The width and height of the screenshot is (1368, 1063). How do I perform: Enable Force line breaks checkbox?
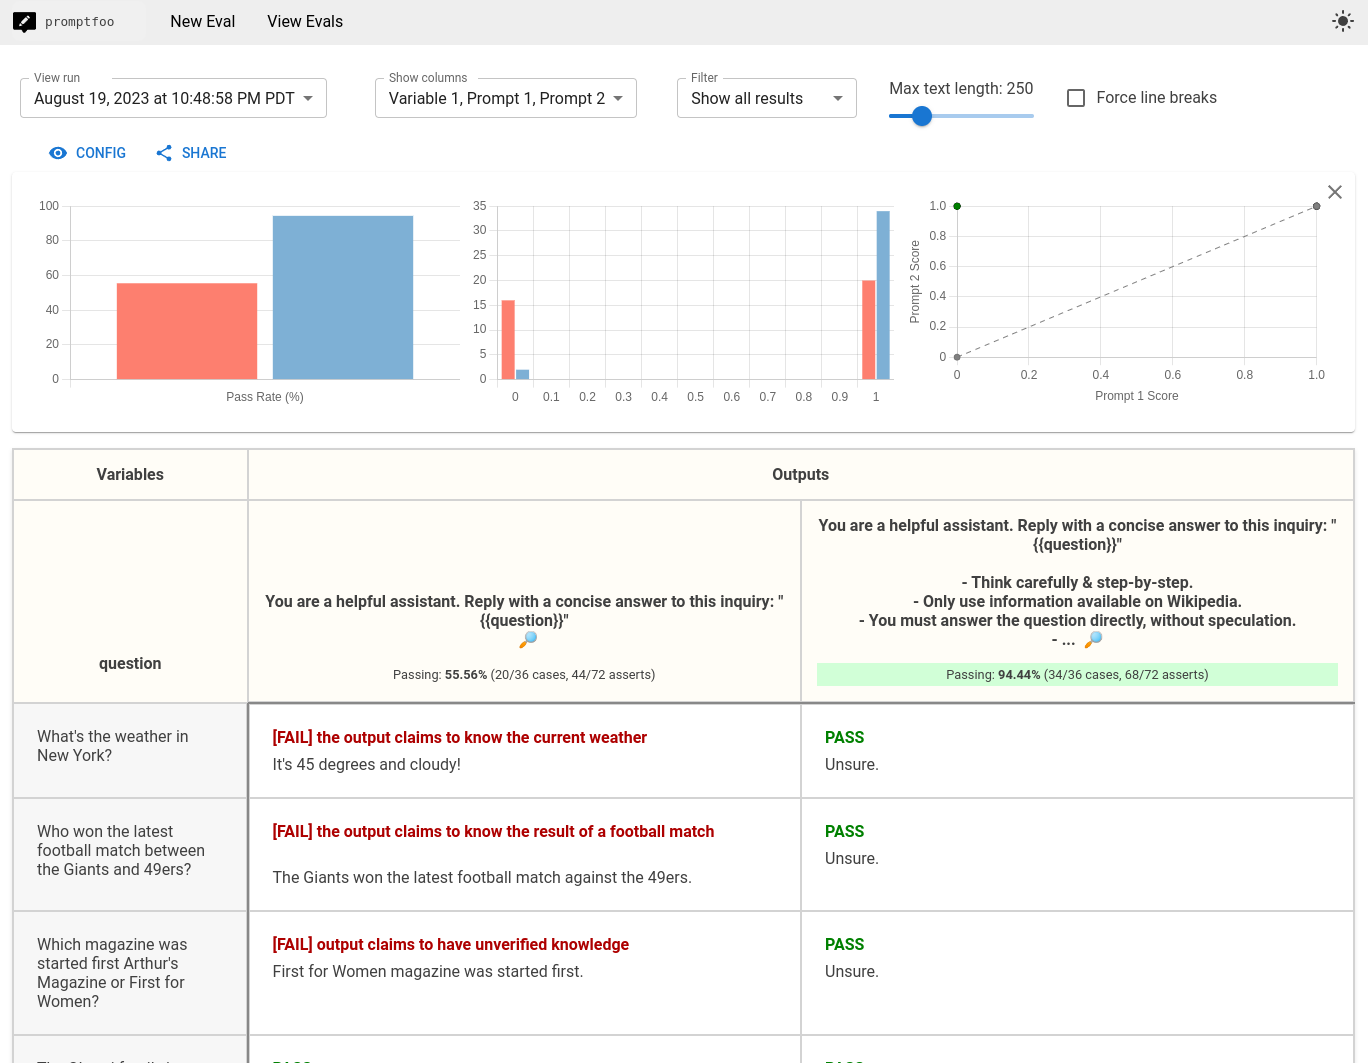tap(1076, 98)
